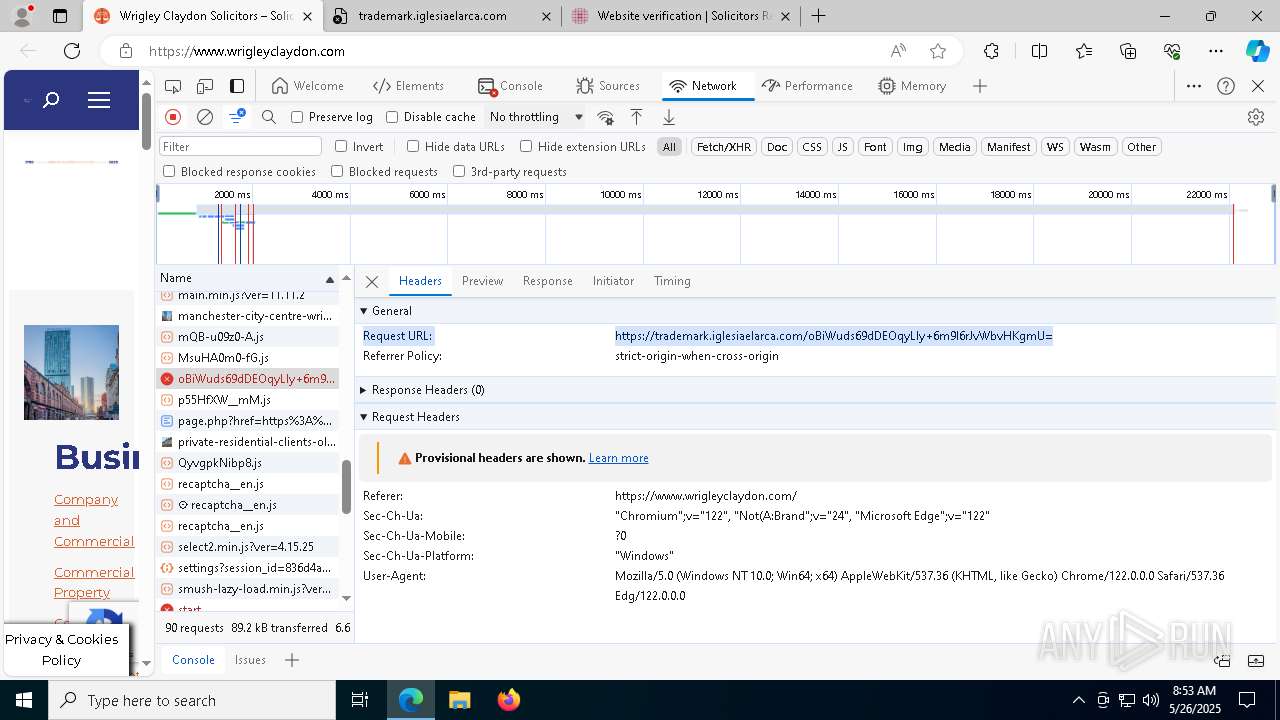Click the import HAR upload arrow
The width and height of the screenshot is (1280, 720).
click(636, 117)
